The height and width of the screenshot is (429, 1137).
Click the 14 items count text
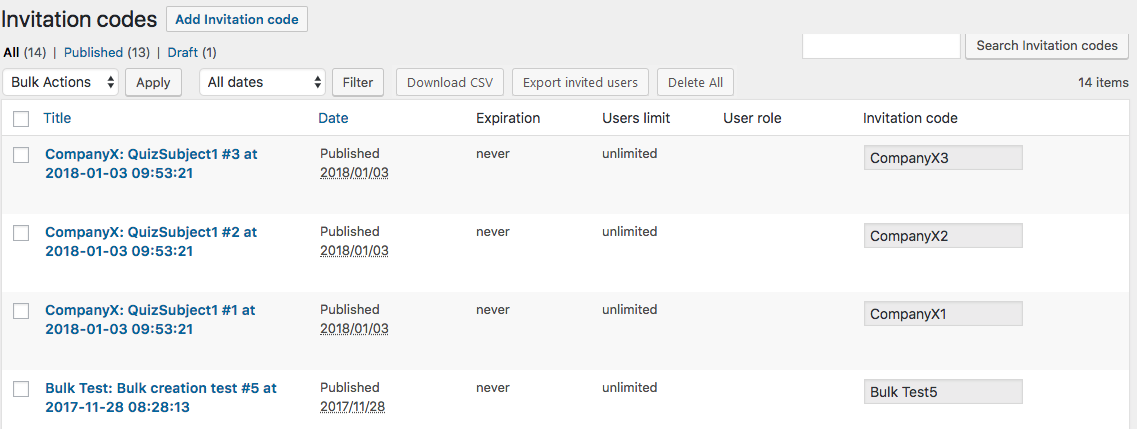(x=1103, y=83)
